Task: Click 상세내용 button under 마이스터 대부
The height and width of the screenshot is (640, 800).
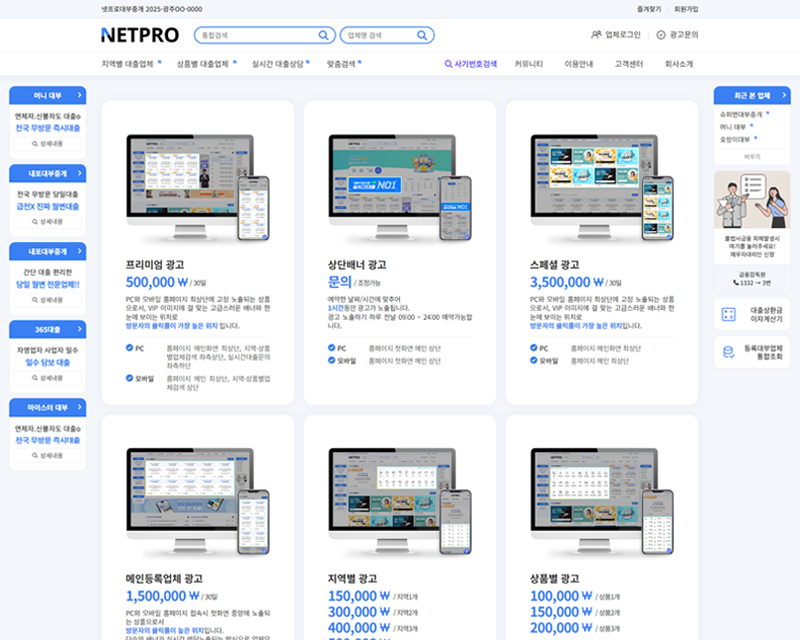Action: pos(48,455)
